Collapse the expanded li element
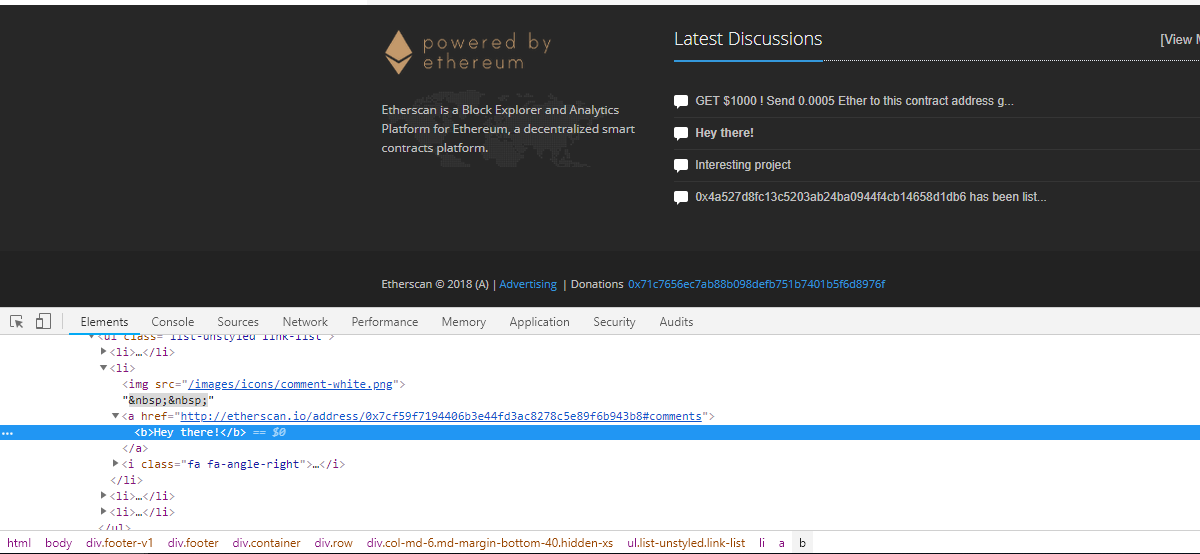The width and height of the screenshot is (1200, 554). (103, 368)
